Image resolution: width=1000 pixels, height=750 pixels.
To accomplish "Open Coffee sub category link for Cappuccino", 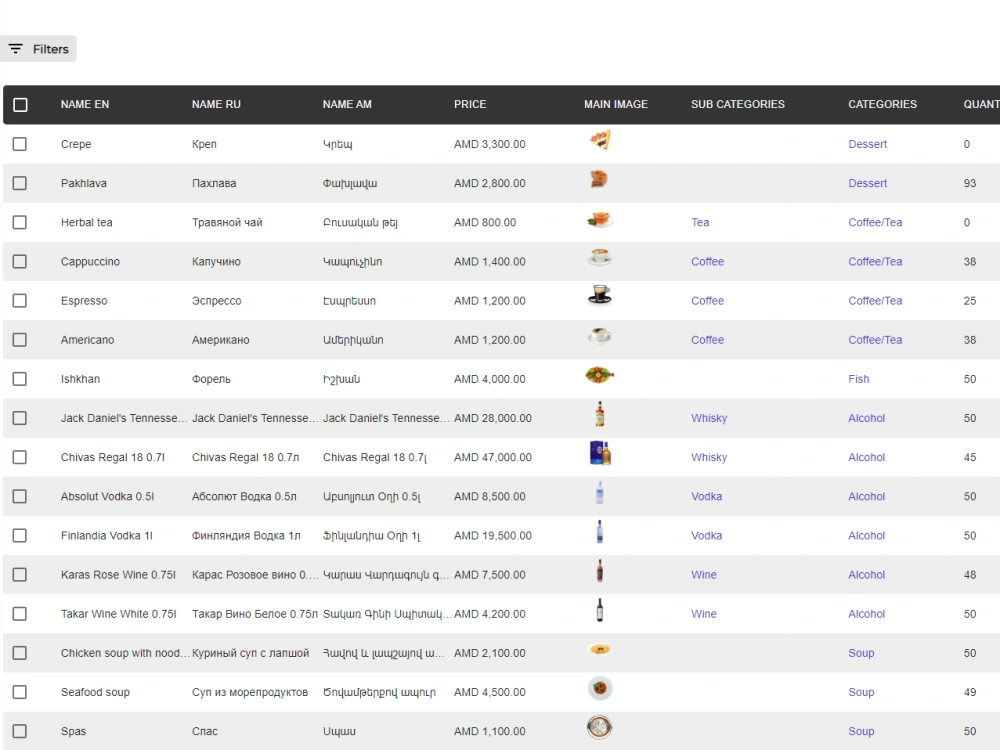I will coord(707,261).
